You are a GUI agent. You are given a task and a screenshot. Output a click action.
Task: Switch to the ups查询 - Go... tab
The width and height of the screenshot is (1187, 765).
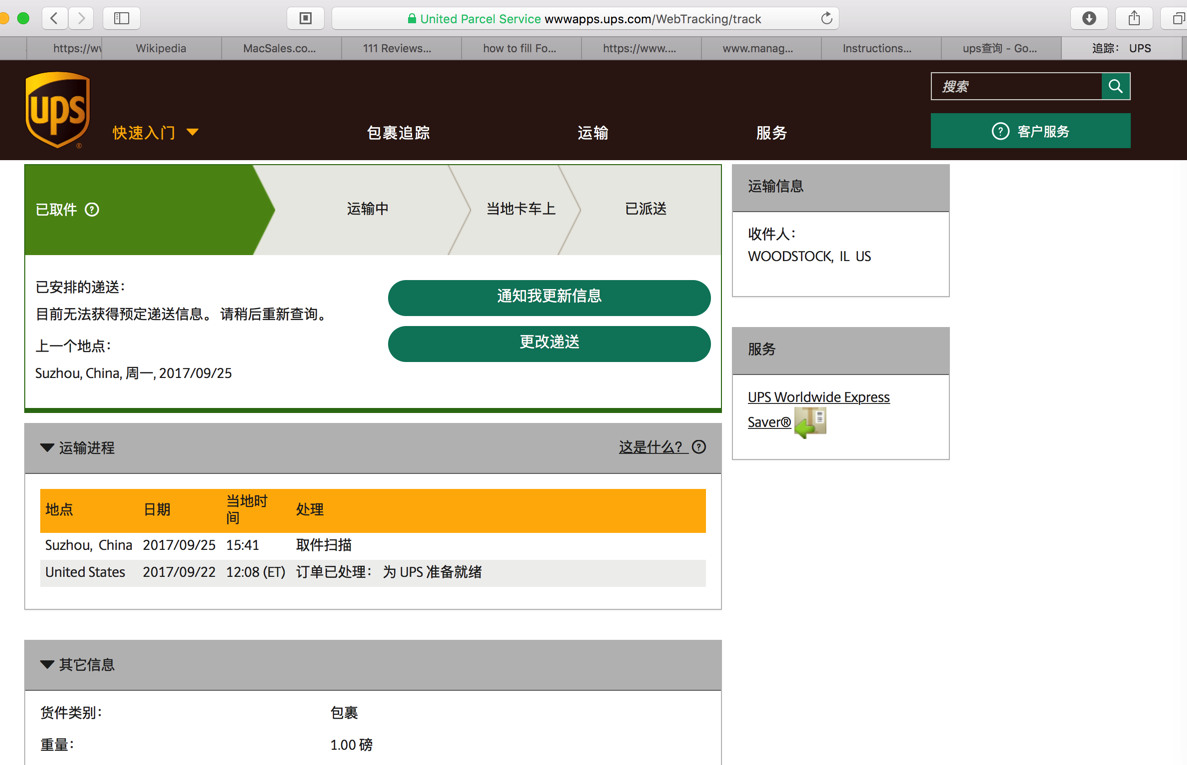click(1000, 48)
